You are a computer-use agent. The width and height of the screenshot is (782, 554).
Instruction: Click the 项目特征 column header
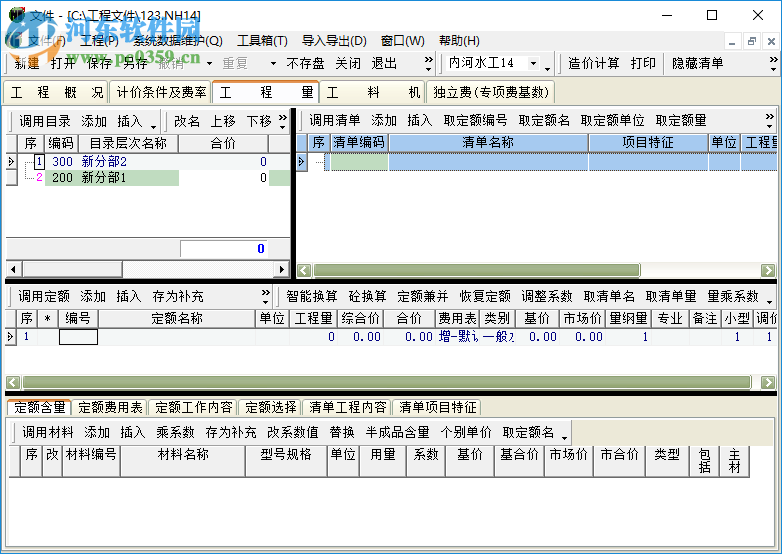click(648, 143)
